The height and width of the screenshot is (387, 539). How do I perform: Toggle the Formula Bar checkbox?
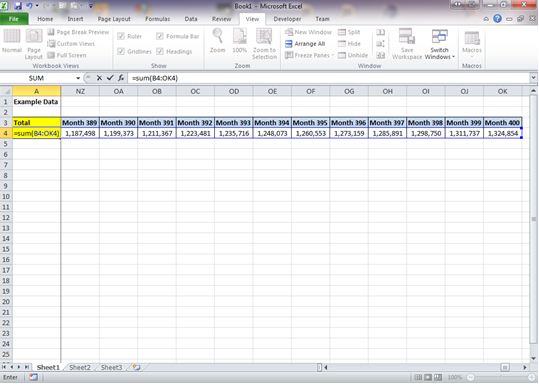tap(178, 36)
